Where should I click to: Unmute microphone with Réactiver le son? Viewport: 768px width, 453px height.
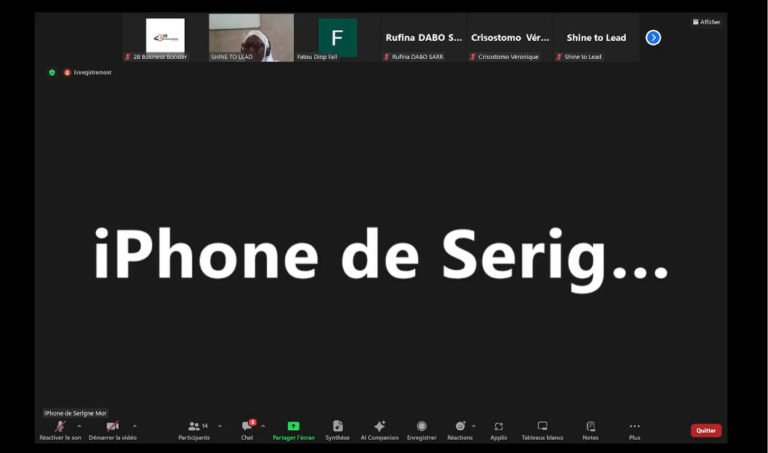click(x=60, y=428)
